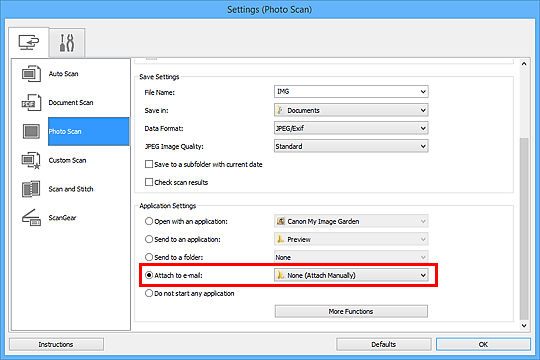Select Open with an application radio button
540x360 pixels.
click(x=149, y=221)
